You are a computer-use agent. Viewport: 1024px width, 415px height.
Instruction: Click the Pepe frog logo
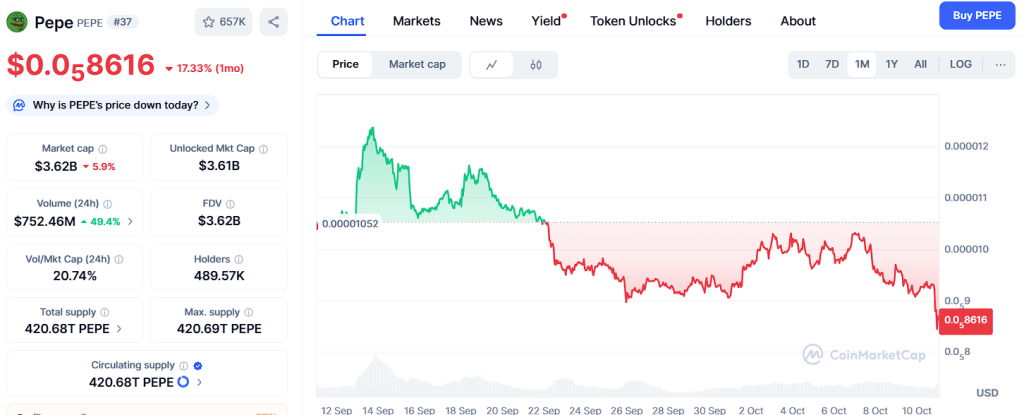coord(17,21)
